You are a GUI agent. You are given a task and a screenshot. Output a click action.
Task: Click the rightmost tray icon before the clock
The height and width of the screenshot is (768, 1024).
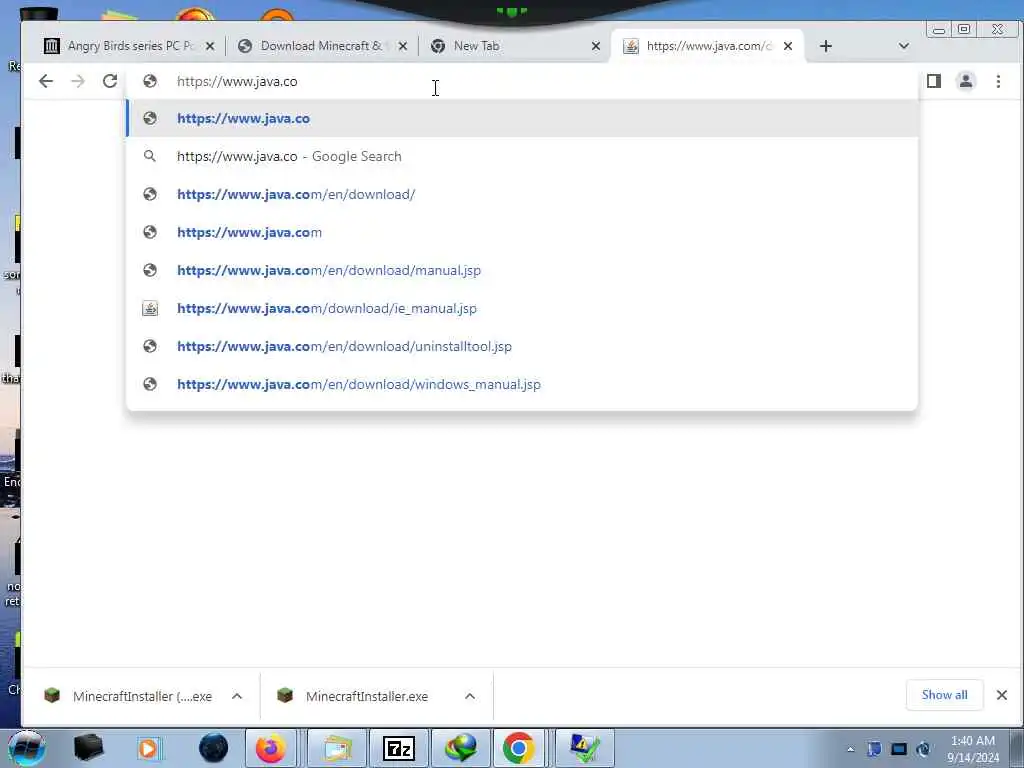pyautogui.click(x=923, y=749)
